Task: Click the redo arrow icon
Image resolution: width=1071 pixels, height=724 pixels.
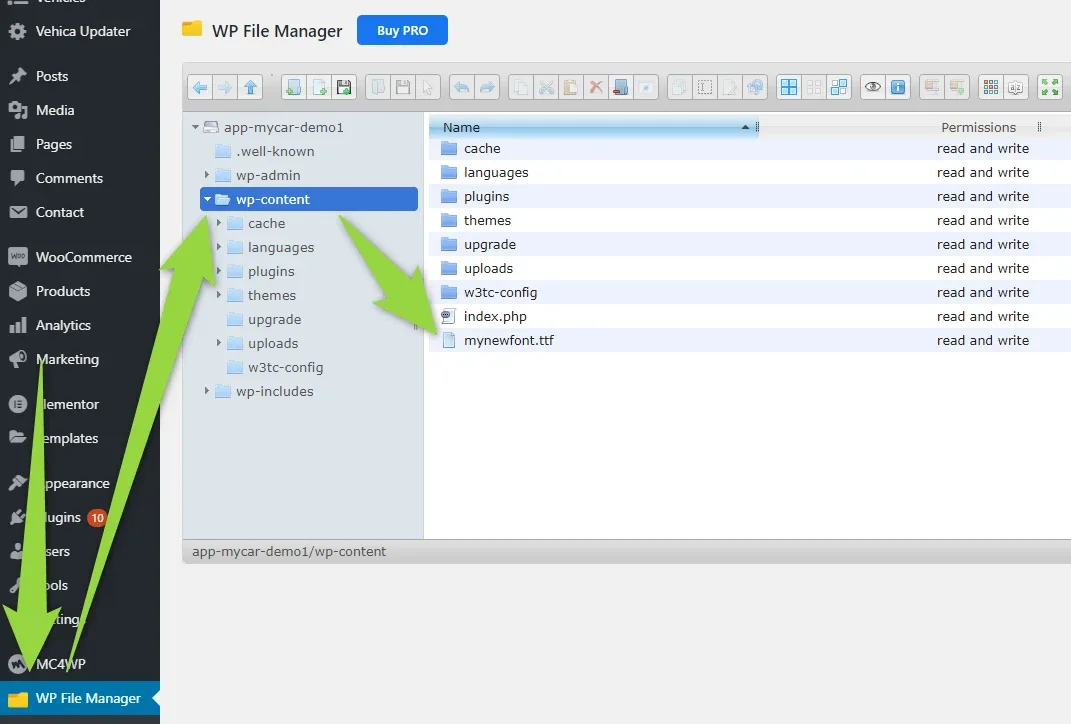Action: (x=487, y=87)
